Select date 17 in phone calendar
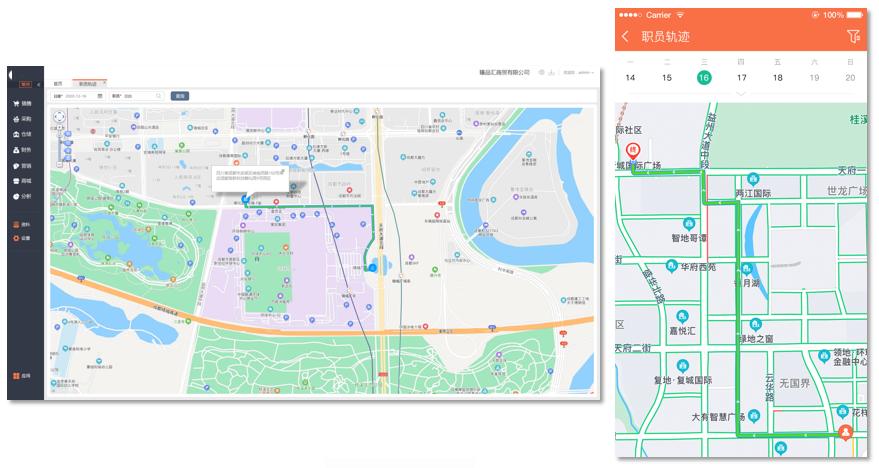This screenshot has width=879, height=468. click(x=742, y=77)
